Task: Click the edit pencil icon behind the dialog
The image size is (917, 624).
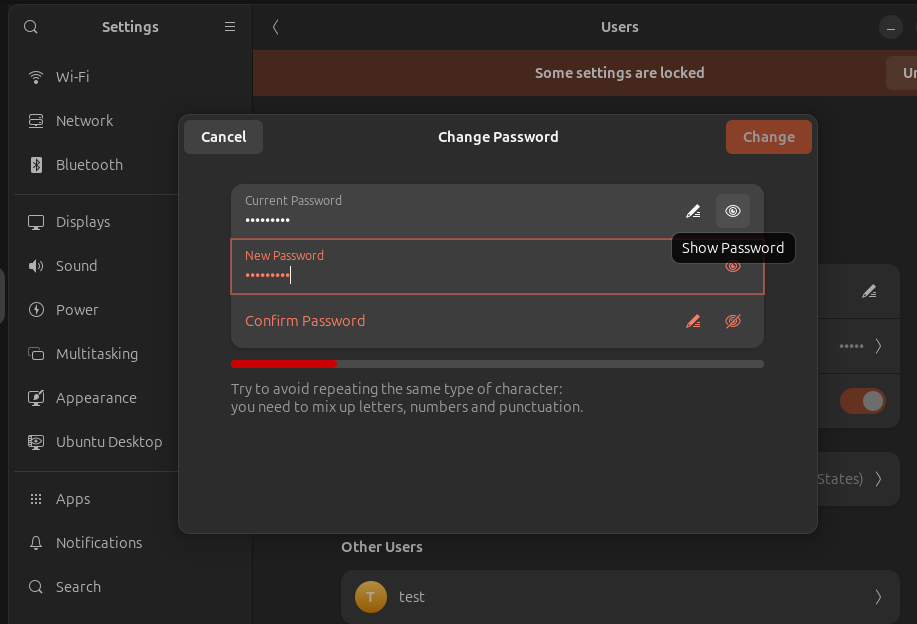Action: (869, 291)
